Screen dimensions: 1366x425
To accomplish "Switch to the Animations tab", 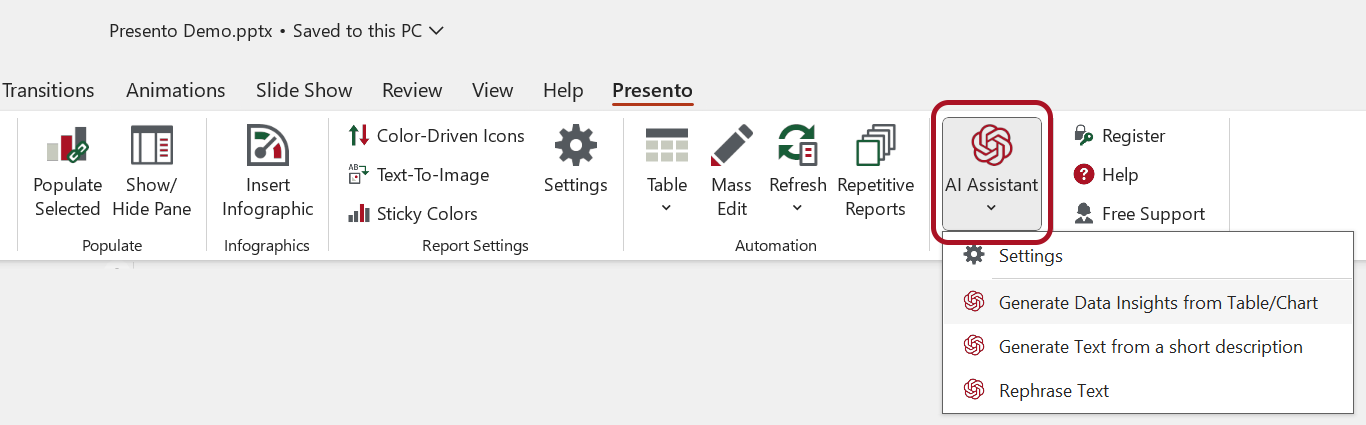I will click(x=176, y=90).
